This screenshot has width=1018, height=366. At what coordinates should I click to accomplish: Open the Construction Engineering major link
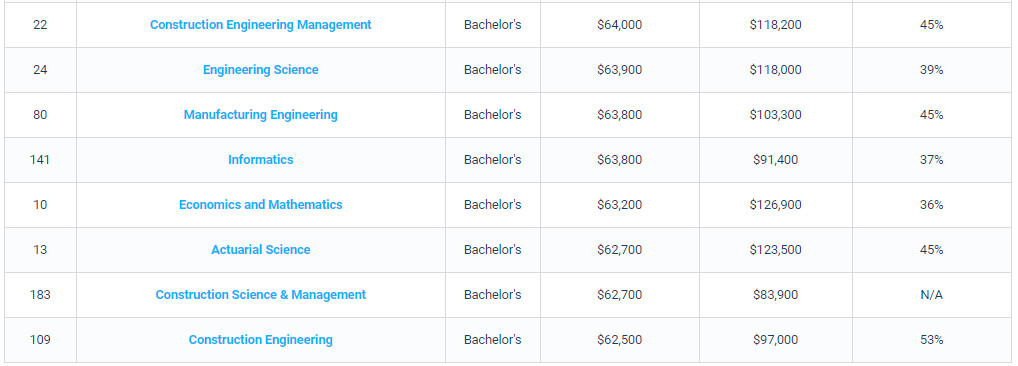pos(260,339)
